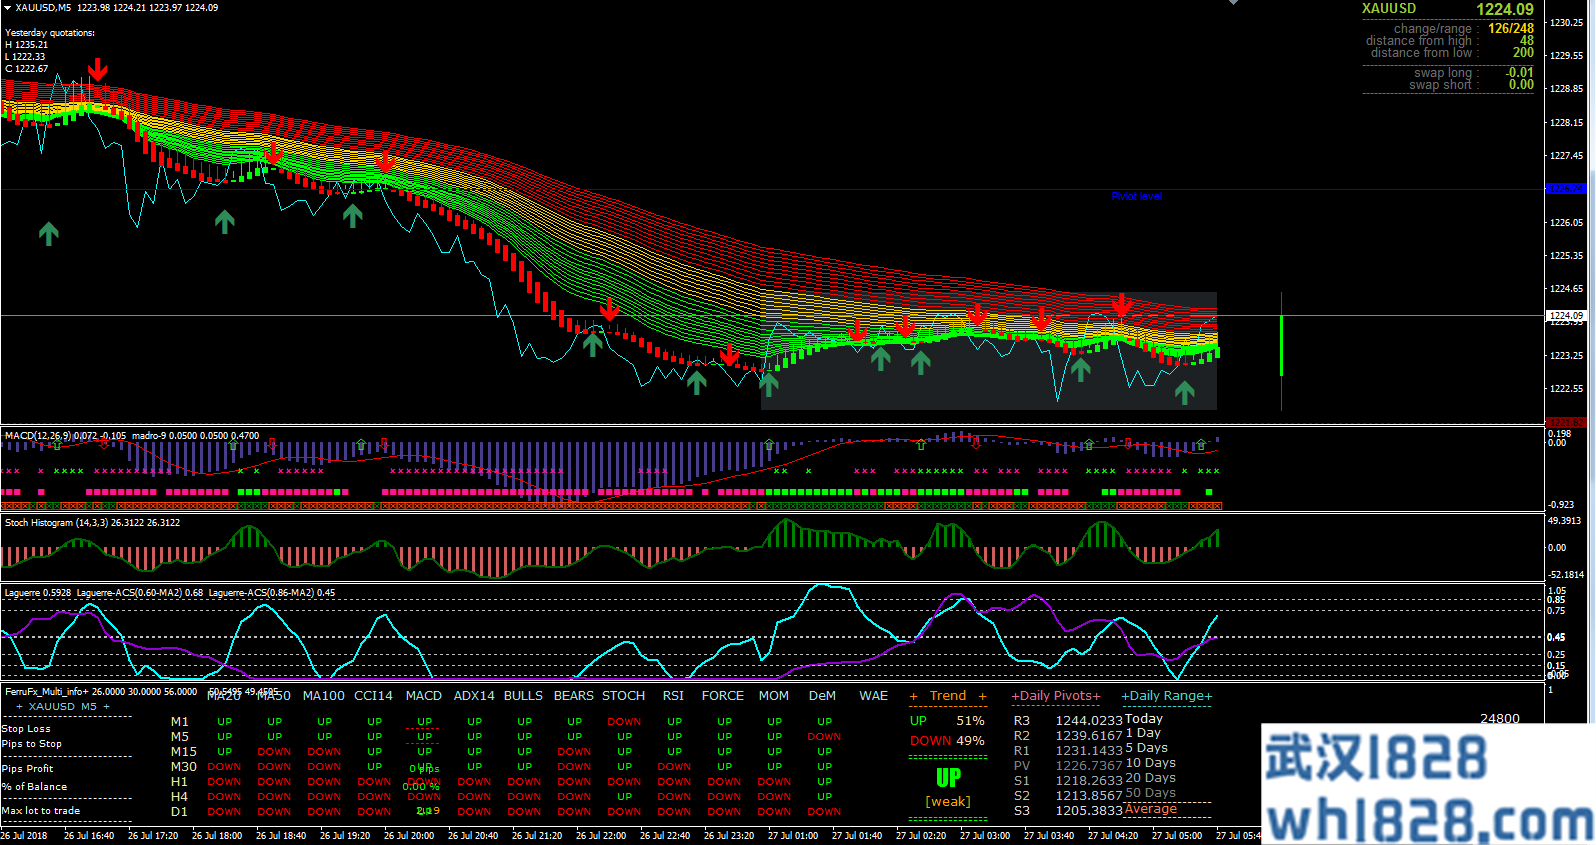Click the change/range value 126/248
Screen dimensions: 1596x845
[1511, 28]
